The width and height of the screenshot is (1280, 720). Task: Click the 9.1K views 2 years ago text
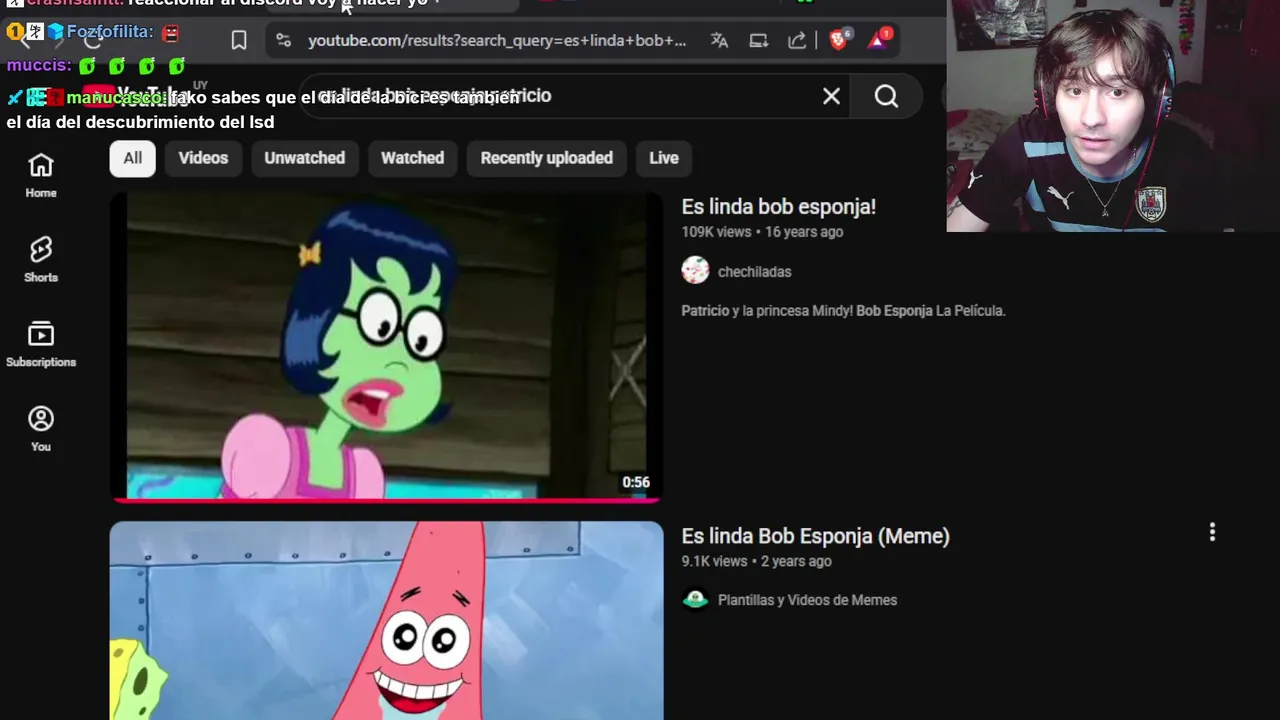756,561
